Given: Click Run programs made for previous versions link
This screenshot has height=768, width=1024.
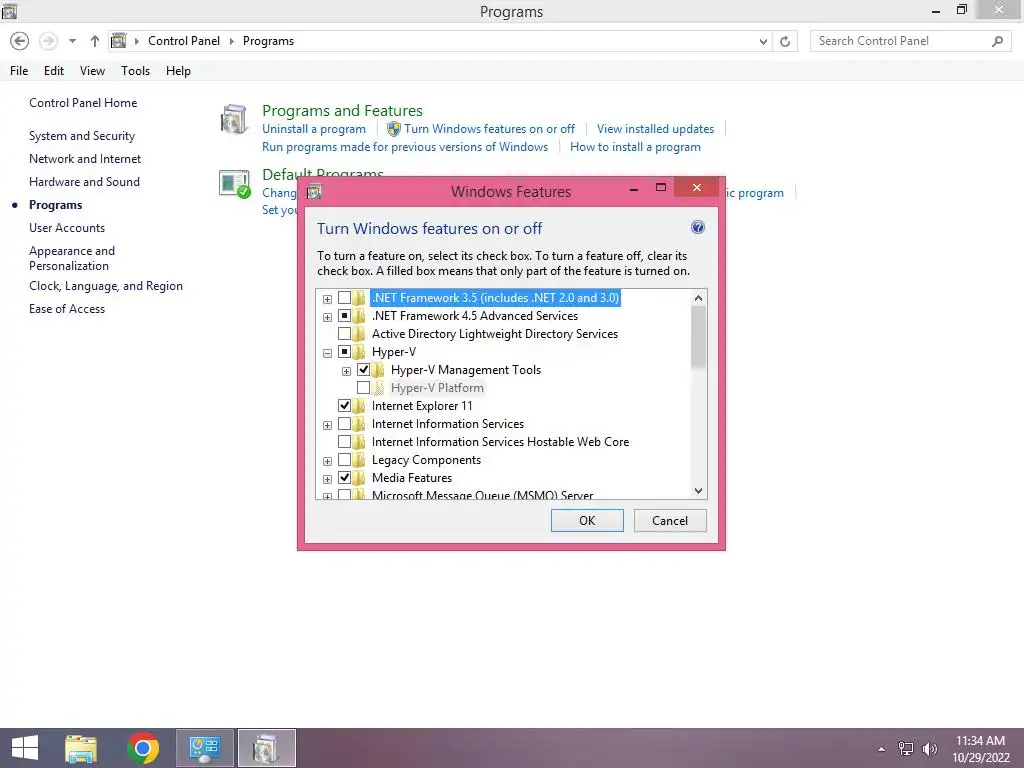Looking at the screenshot, I should click(405, 147).
